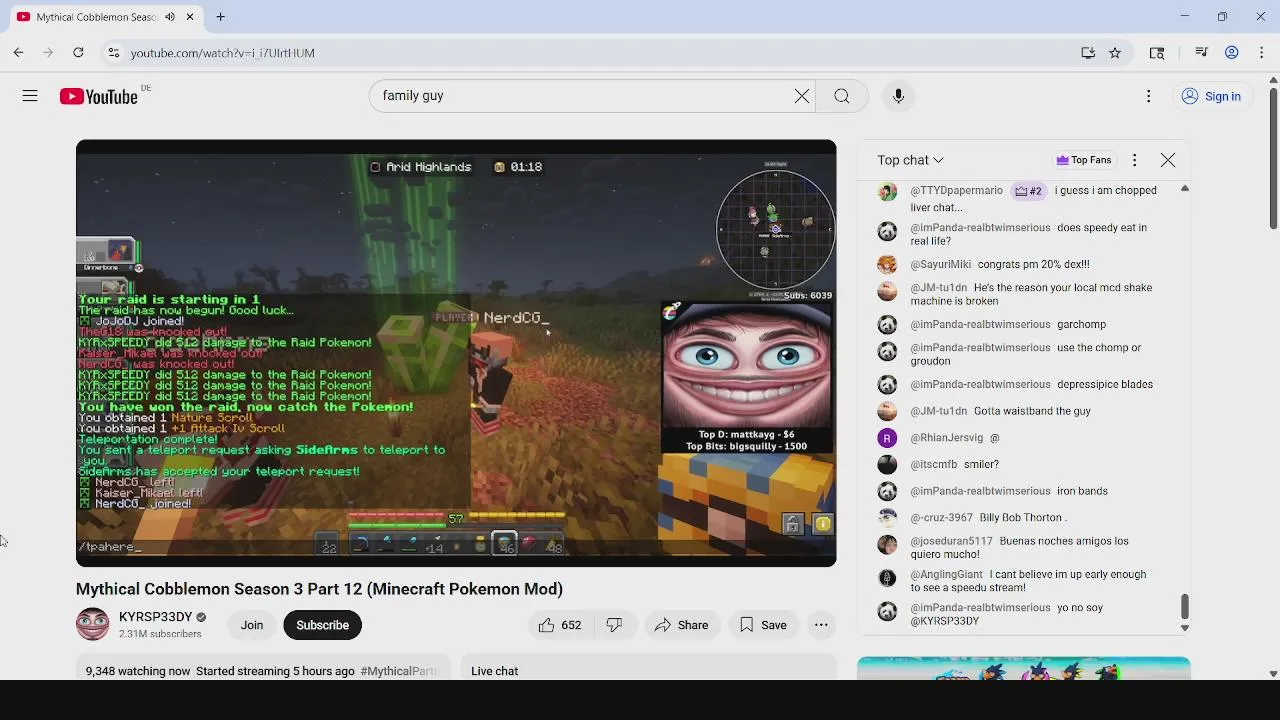Viewport: 1280px width, 720px height.
Task: Dislike the video
Action: click(x=614, y=625)
